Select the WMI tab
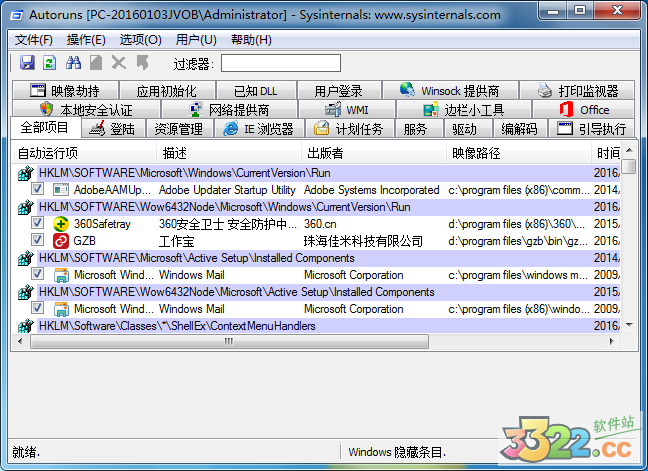Image resolution: width=648 pixels, height=471 pixels. tap(347, 110)
